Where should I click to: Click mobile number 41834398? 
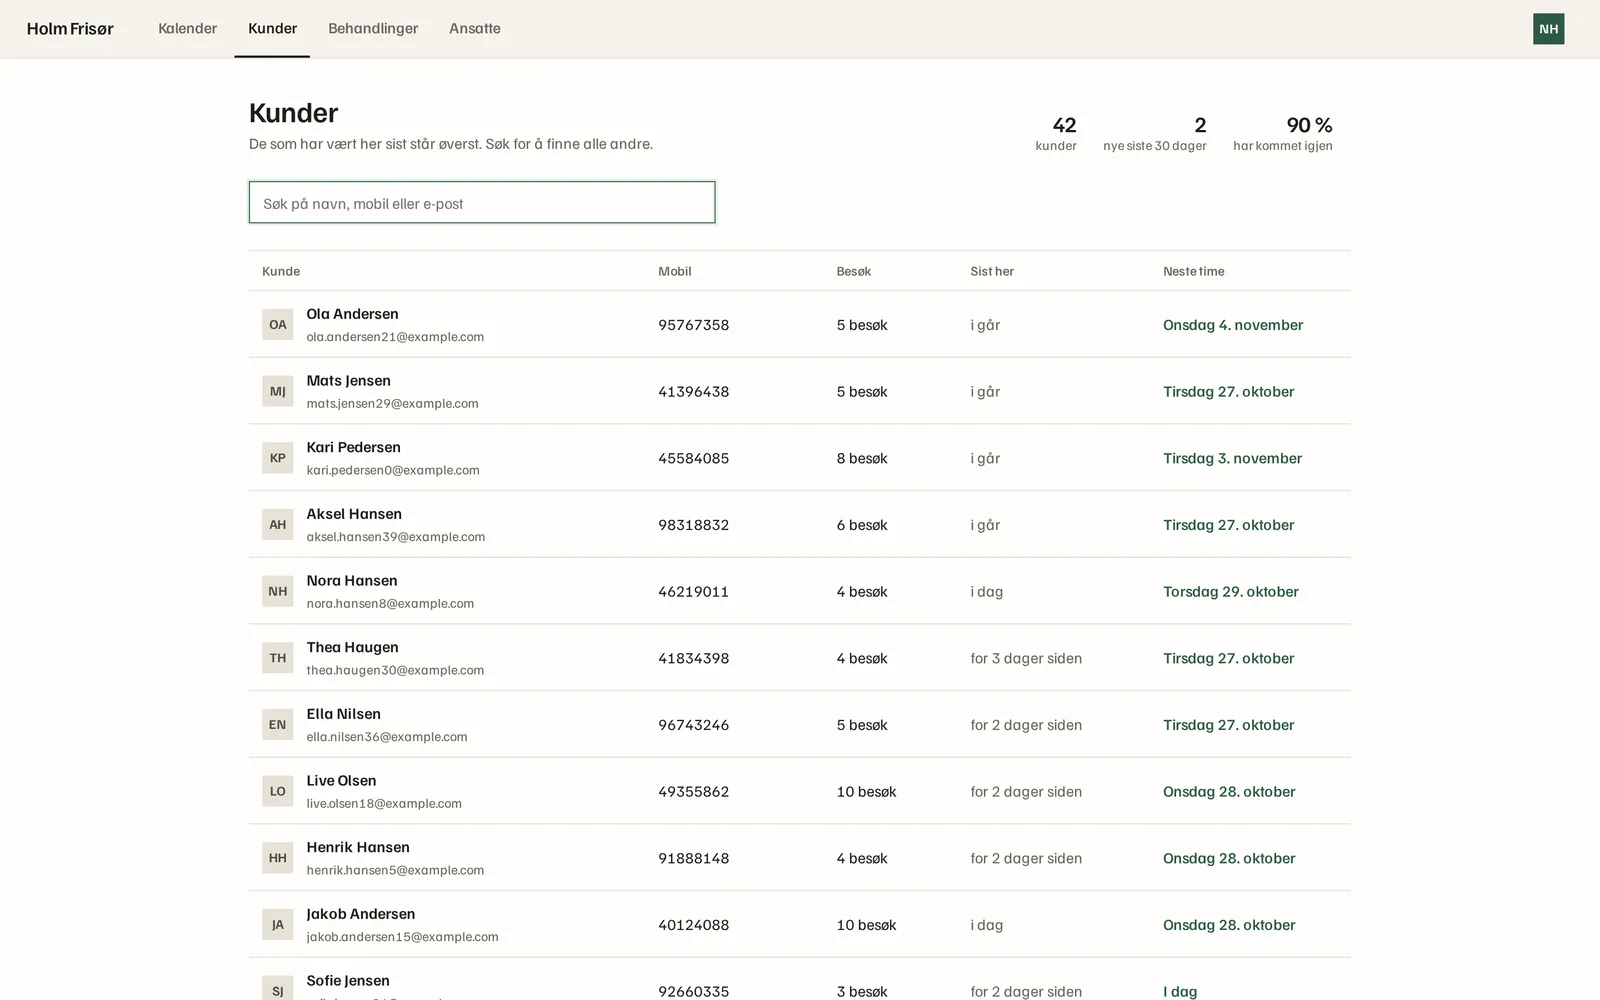tap(693, 658)
